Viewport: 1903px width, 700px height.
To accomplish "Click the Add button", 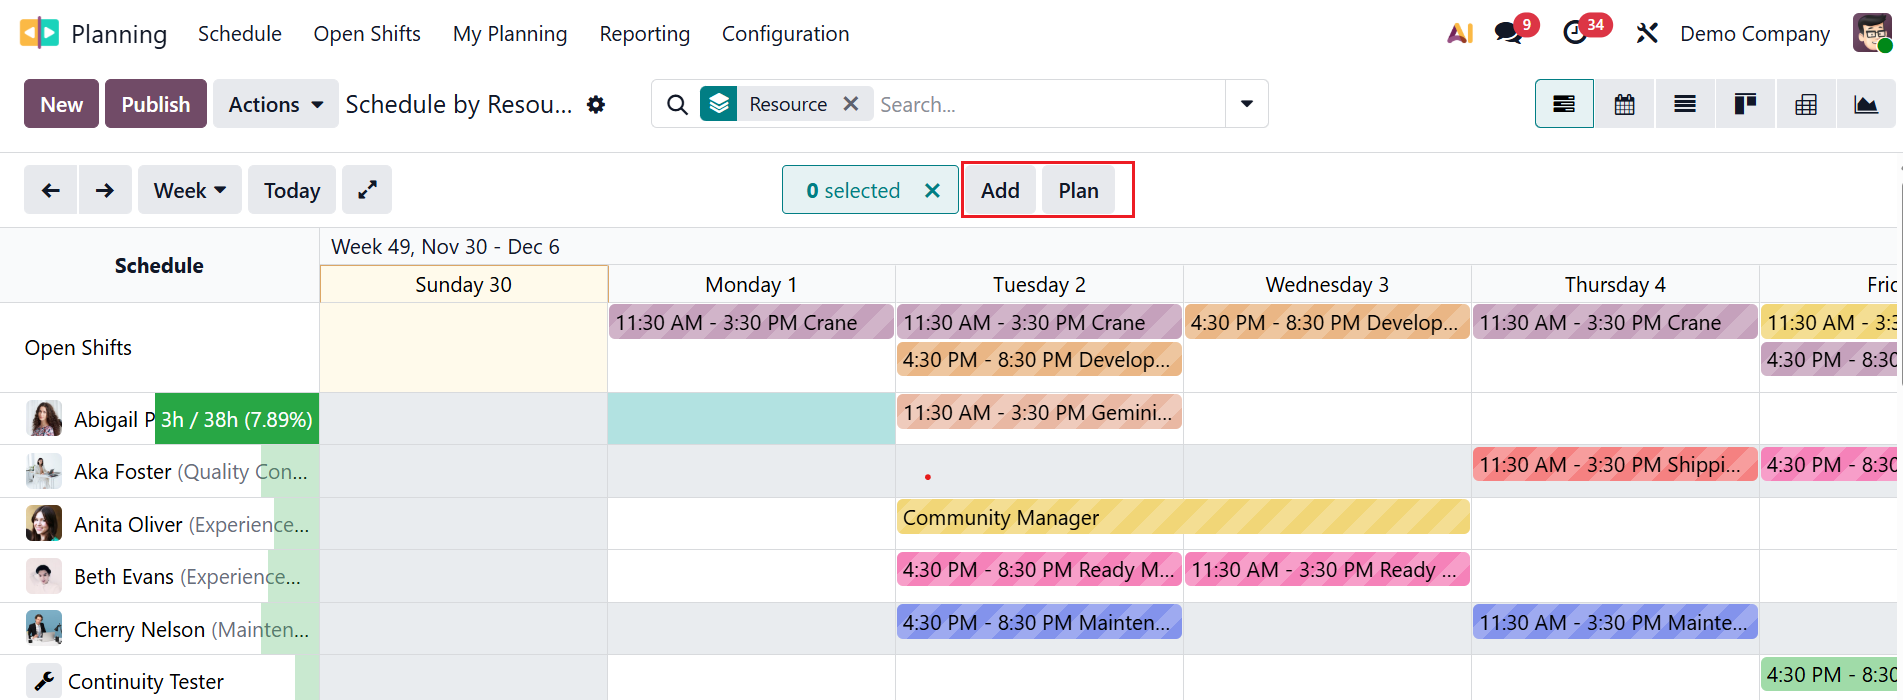I will click(x=1000, y=190).
